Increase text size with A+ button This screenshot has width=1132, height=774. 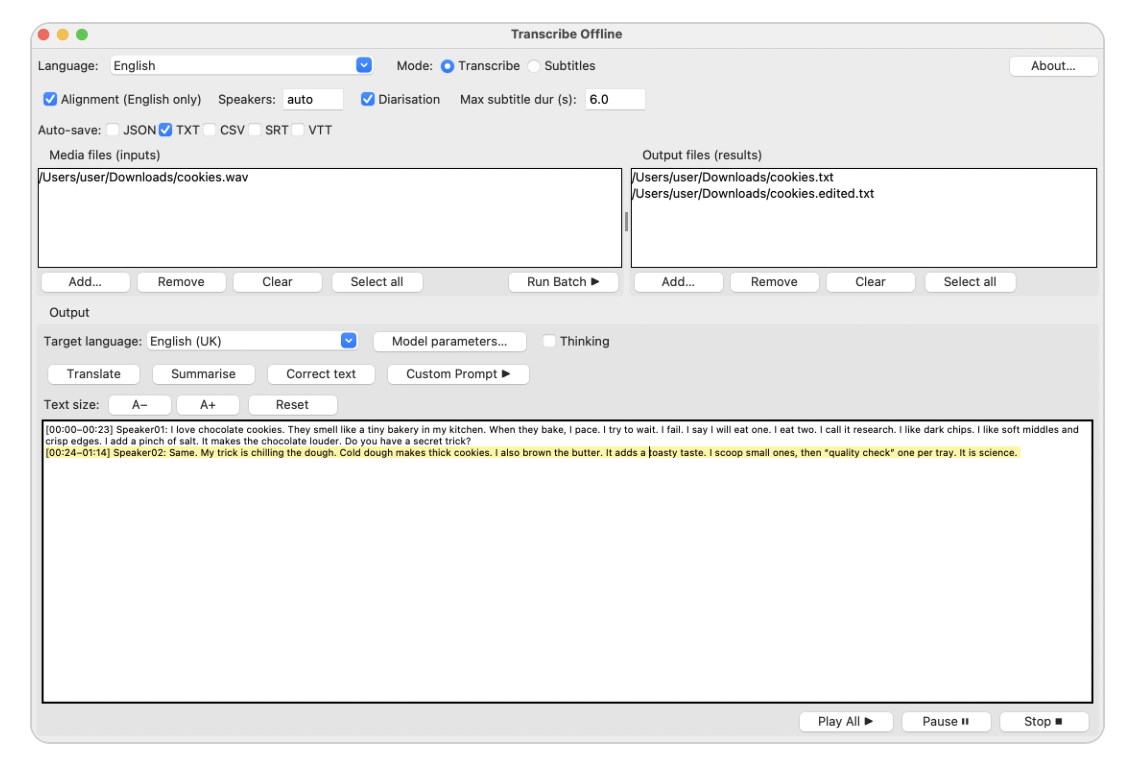pos(208,405)
